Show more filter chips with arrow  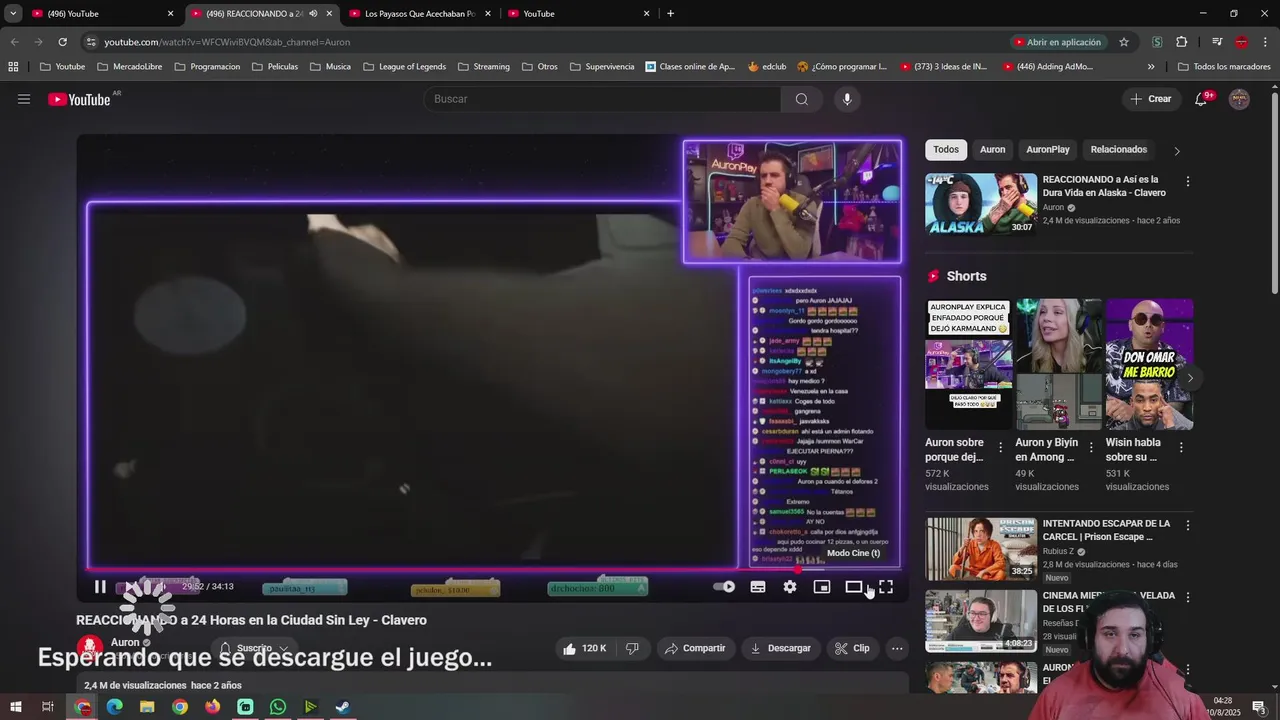1177,151
